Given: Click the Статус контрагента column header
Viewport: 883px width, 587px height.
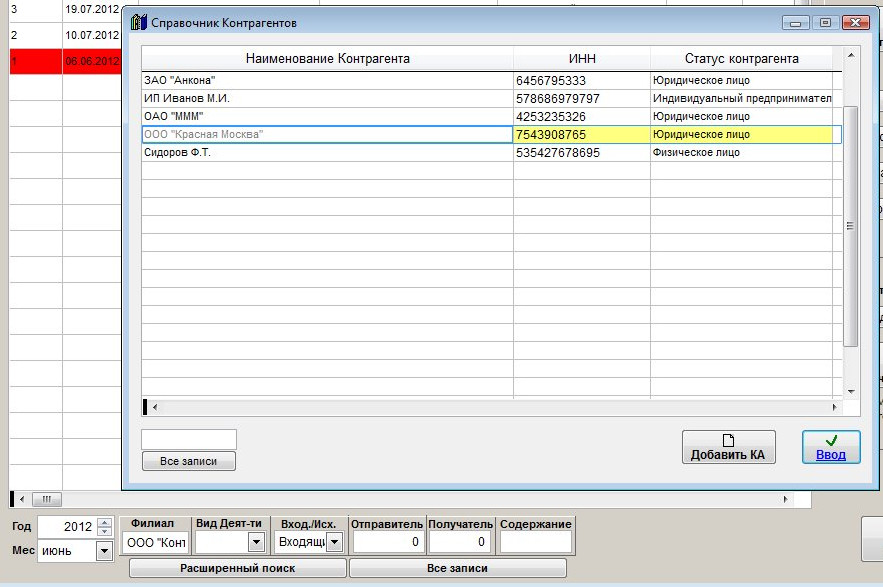Looking at the screenshot, I should [x=741, y=59].
